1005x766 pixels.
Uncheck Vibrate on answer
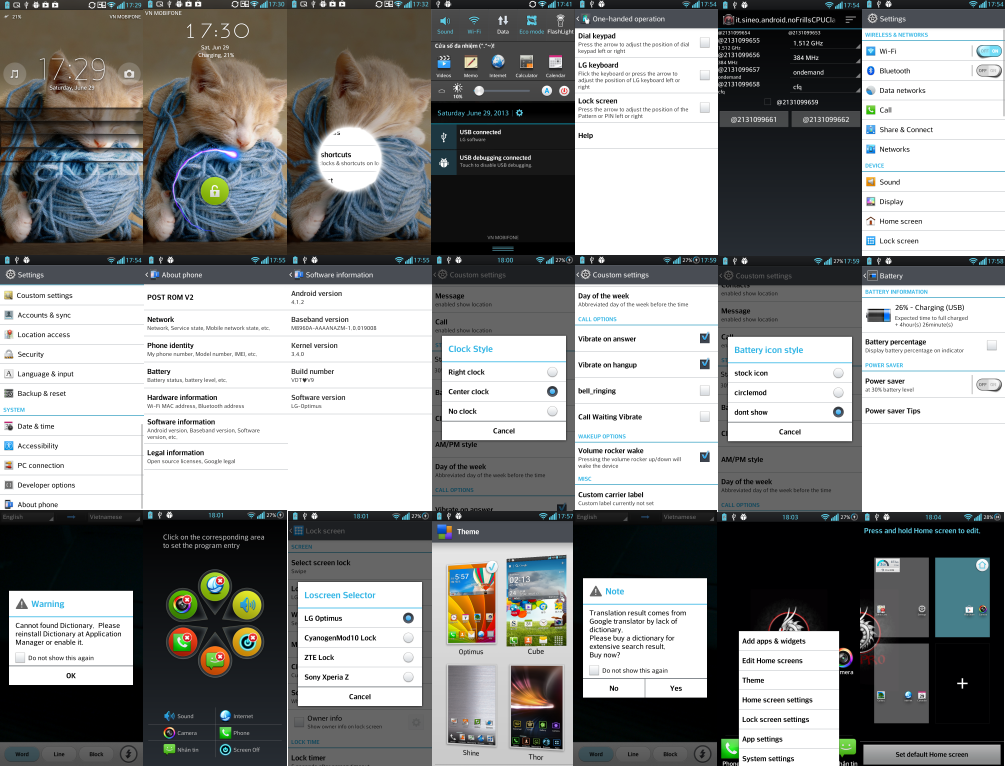(x=704, y=338)
